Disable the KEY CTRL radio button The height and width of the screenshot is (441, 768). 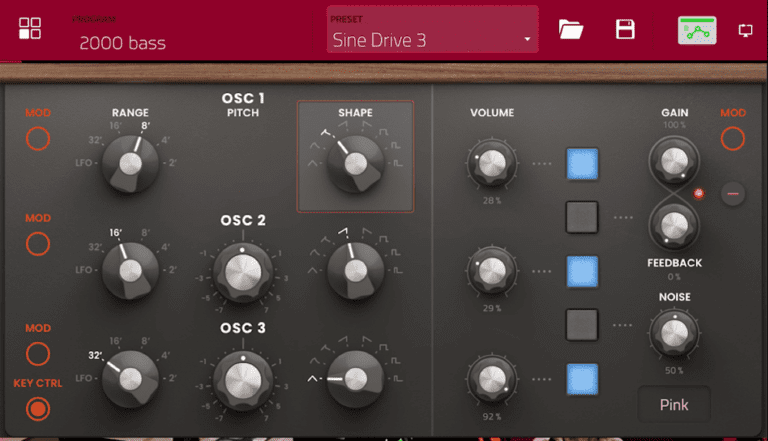click(x=38, y=408)
